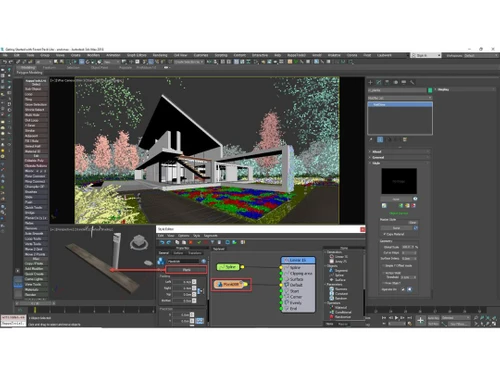Open the Modify tab in the command panel
The height and width of the screenshot is (375, 500).
tap(379, 82)
